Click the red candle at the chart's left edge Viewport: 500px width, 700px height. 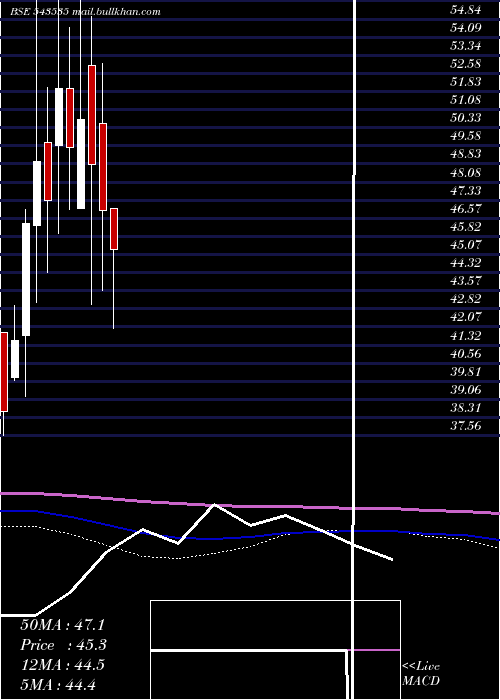4,372
